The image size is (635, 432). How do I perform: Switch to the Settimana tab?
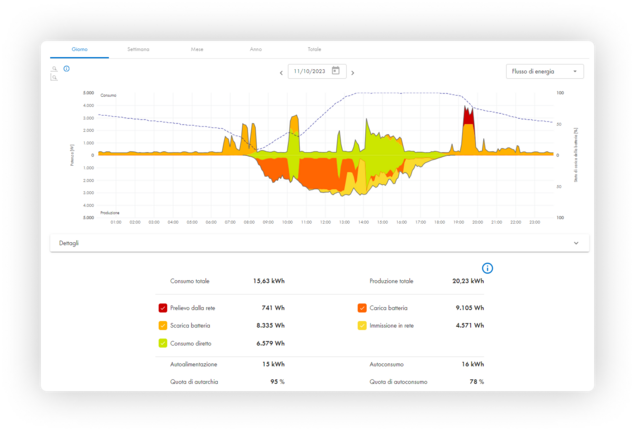click(138, 48)
